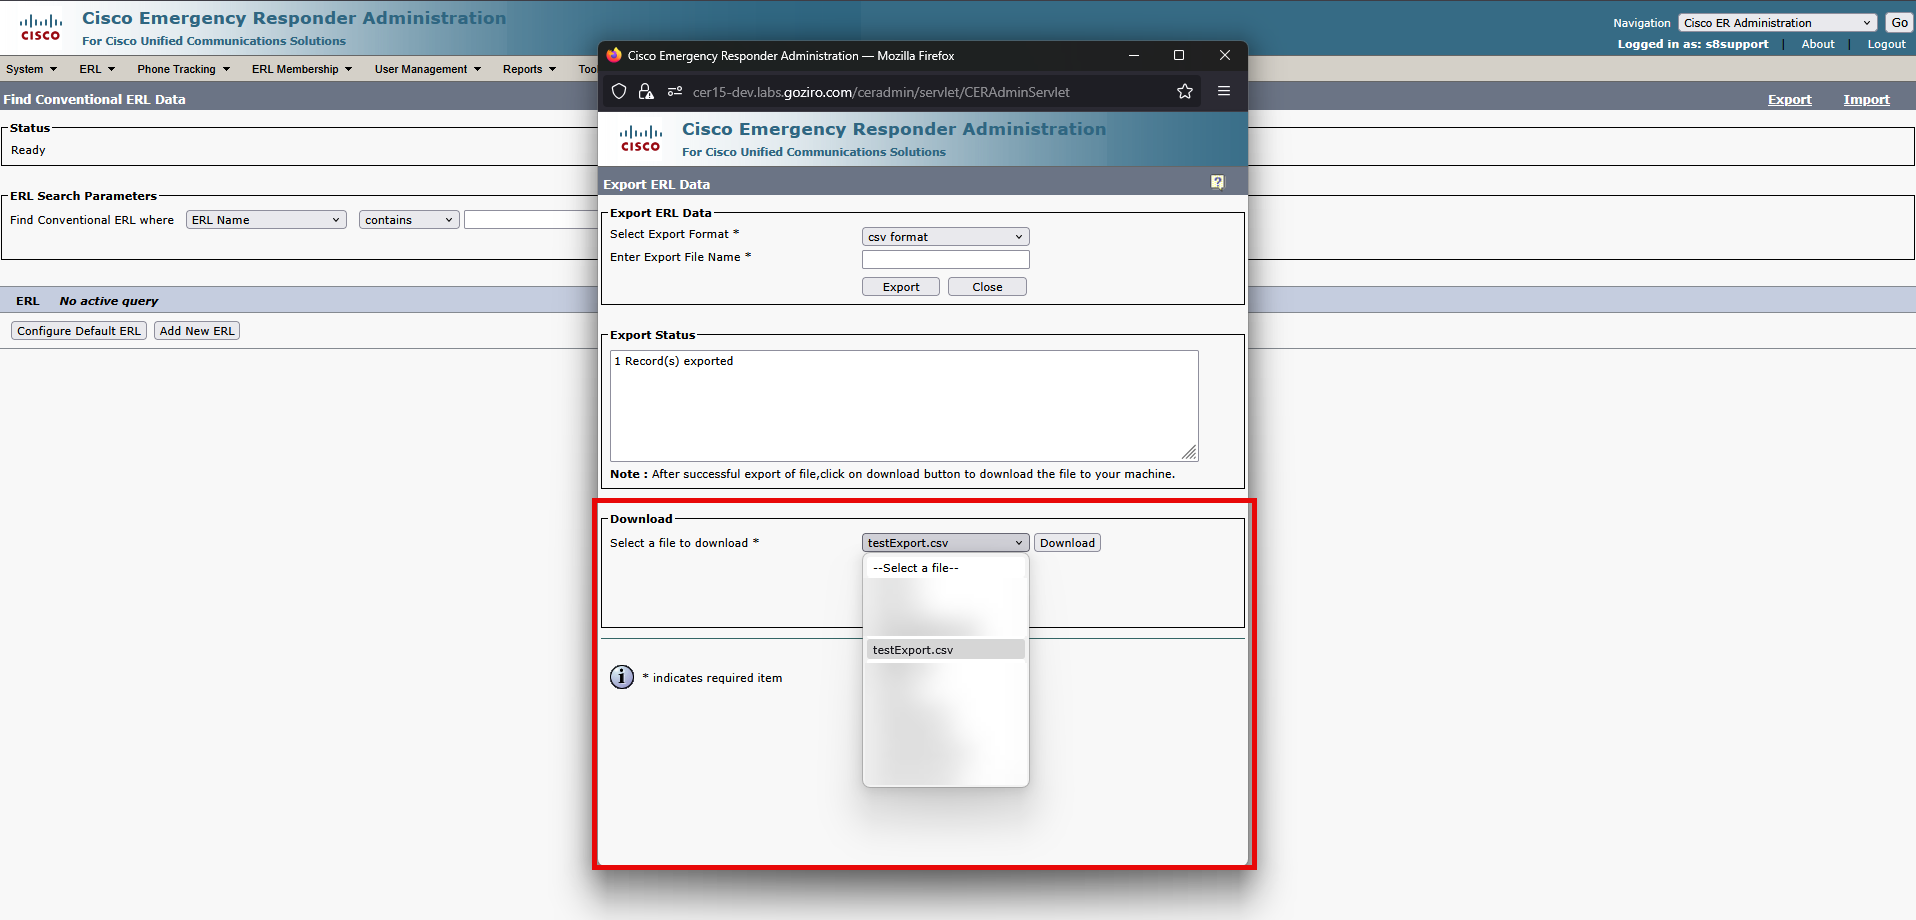This screenshot has width=1916, height=920.
Task: Click the "1 Record(s) exported" status text
Action: [674, 361]
